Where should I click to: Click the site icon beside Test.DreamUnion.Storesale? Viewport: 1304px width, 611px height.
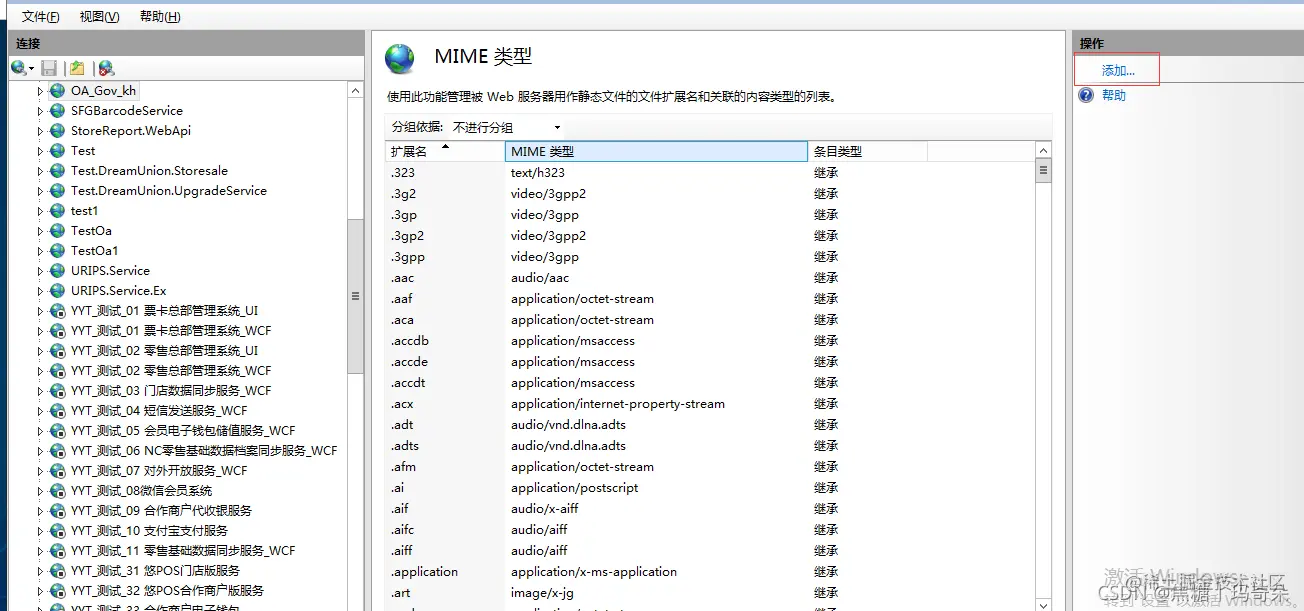(57, 170)
